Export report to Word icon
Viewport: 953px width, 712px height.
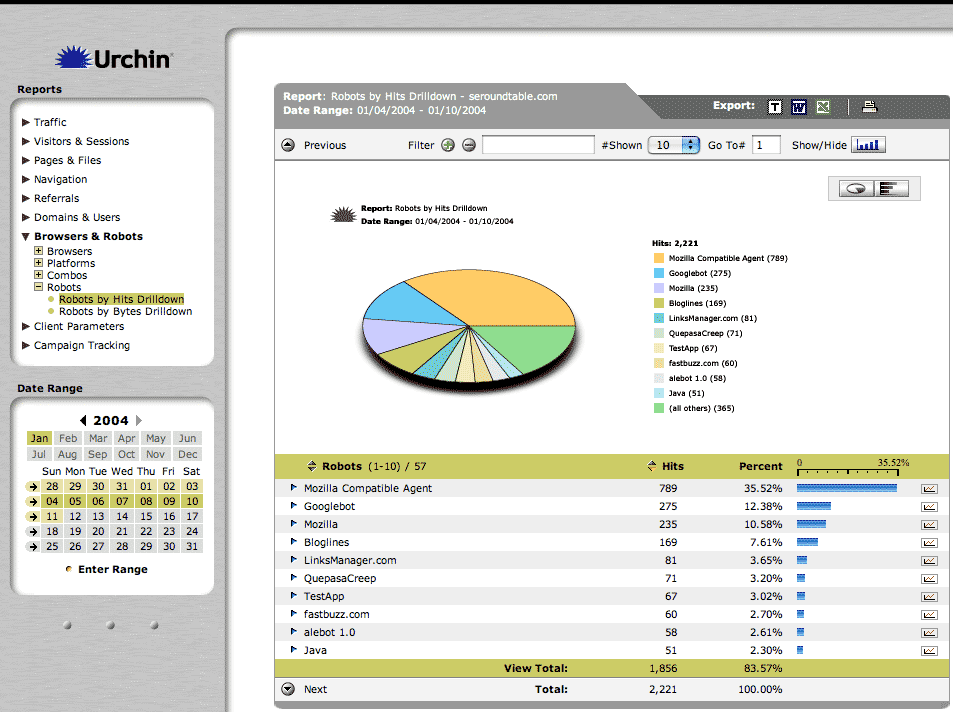pos(799,107)
